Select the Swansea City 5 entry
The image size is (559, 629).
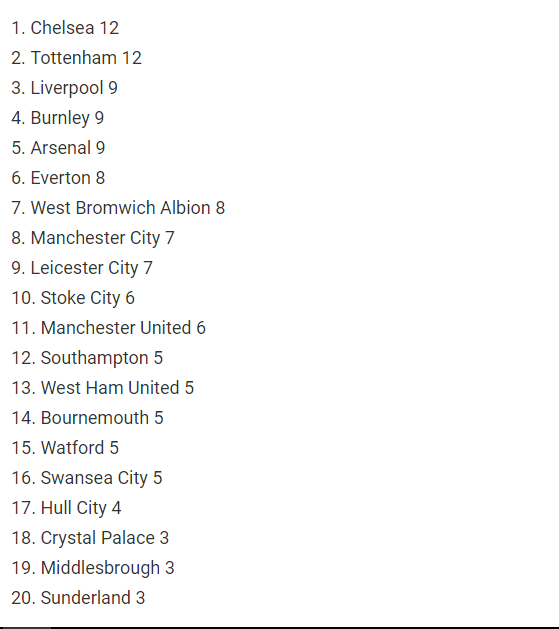click(x=87, y=478)
